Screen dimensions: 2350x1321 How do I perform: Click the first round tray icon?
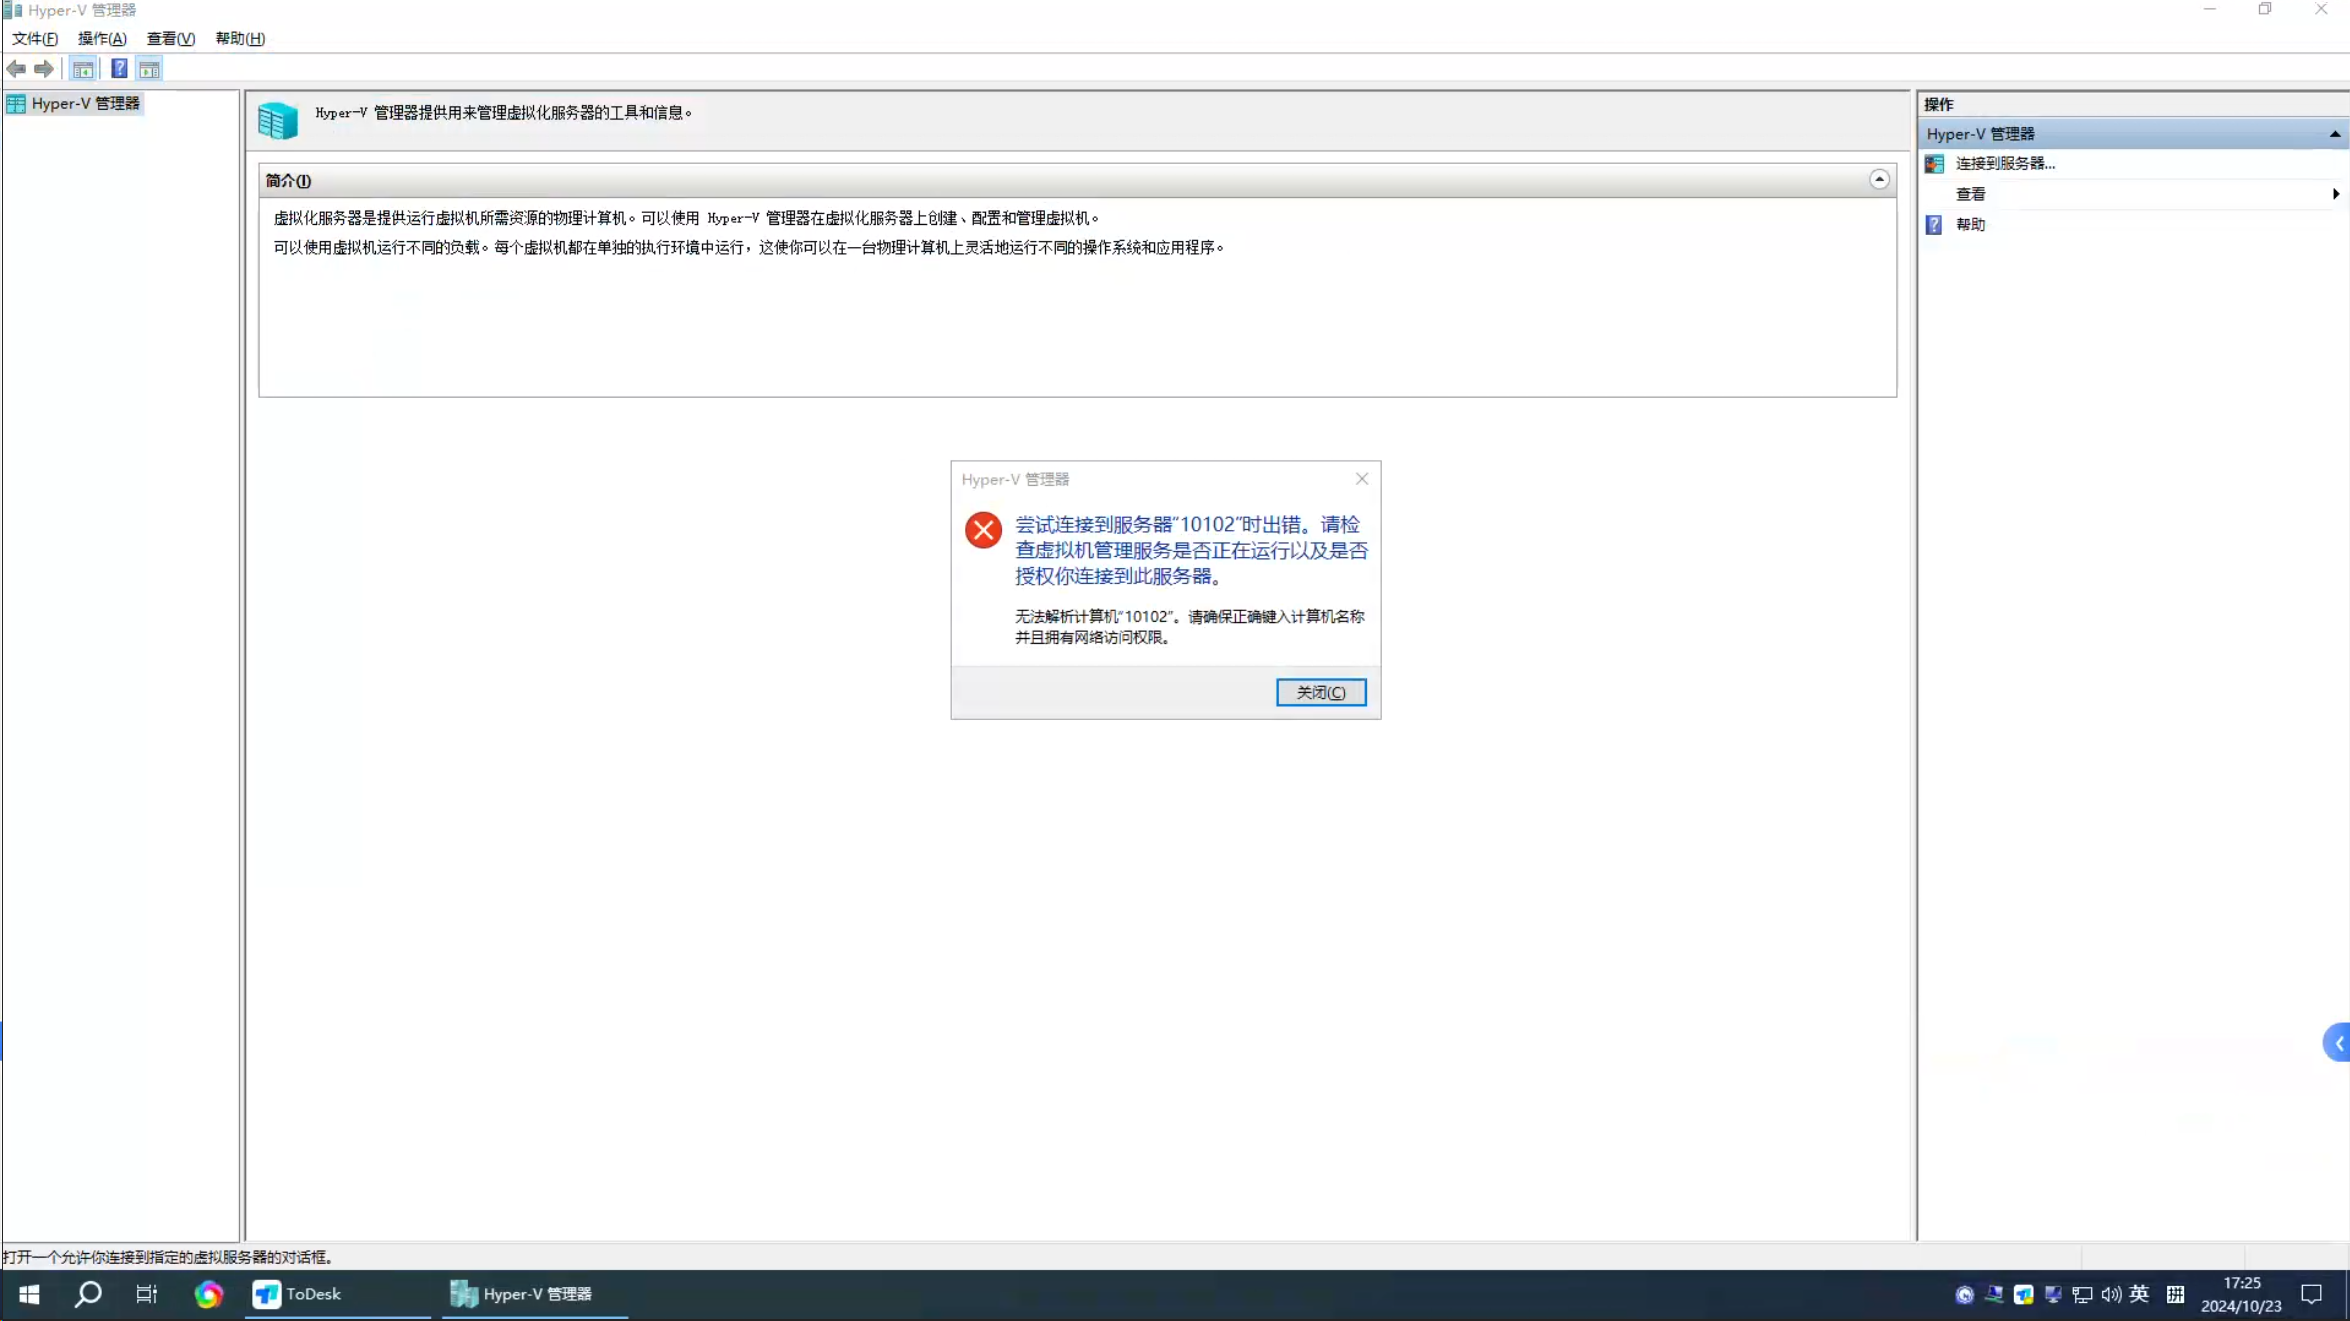pos(1964,1295)
